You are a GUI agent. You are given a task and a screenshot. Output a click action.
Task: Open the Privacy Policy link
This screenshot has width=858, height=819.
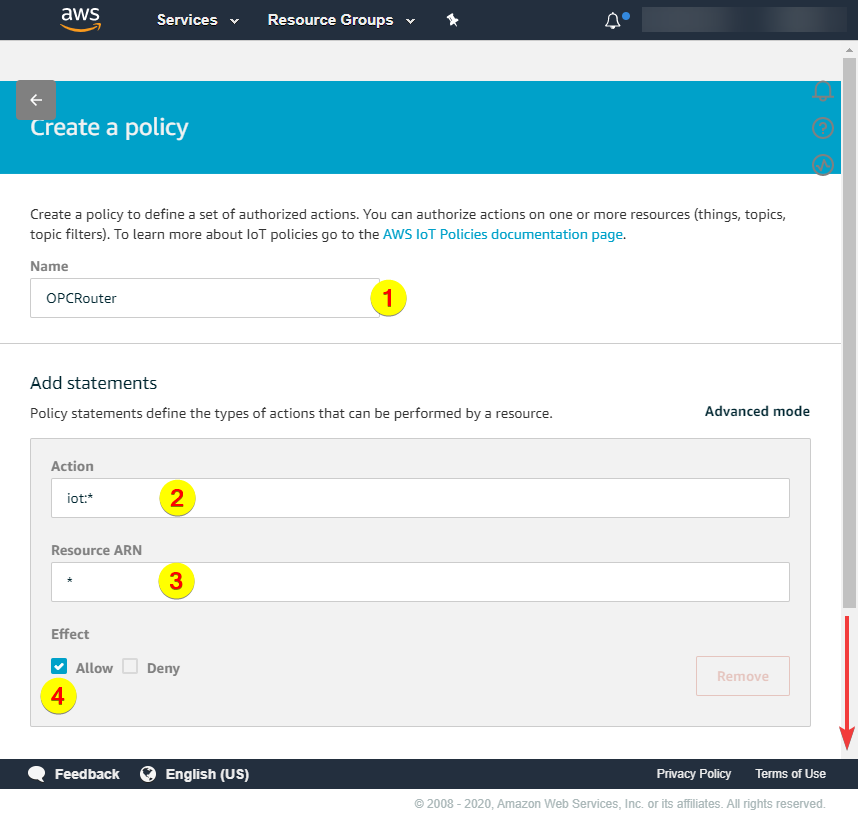pos(693,773)
